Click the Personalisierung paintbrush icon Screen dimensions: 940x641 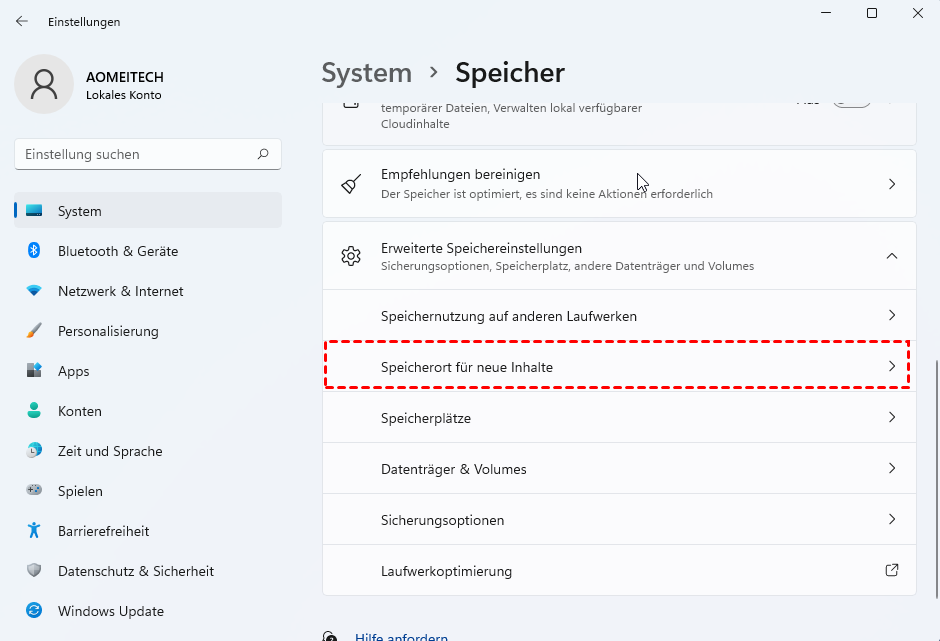[x=34, y=331]
